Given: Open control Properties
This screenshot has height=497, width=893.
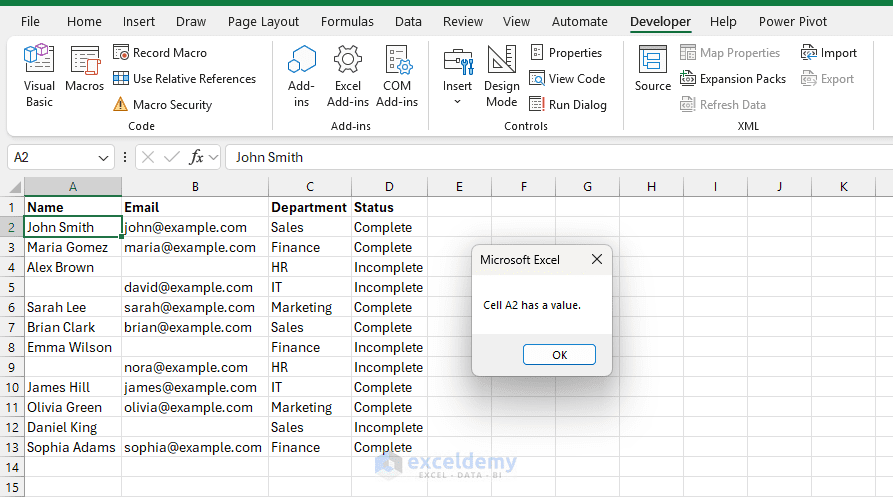Looking at the screenshot, I should (566, 53).
